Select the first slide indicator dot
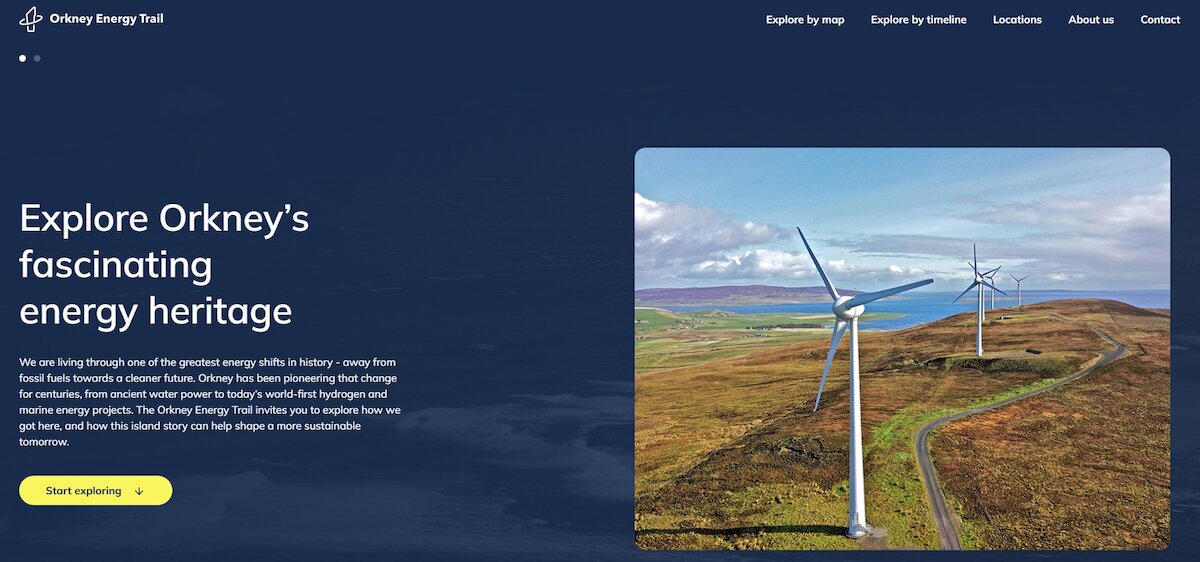1200x562 pixels. (23, 58)
